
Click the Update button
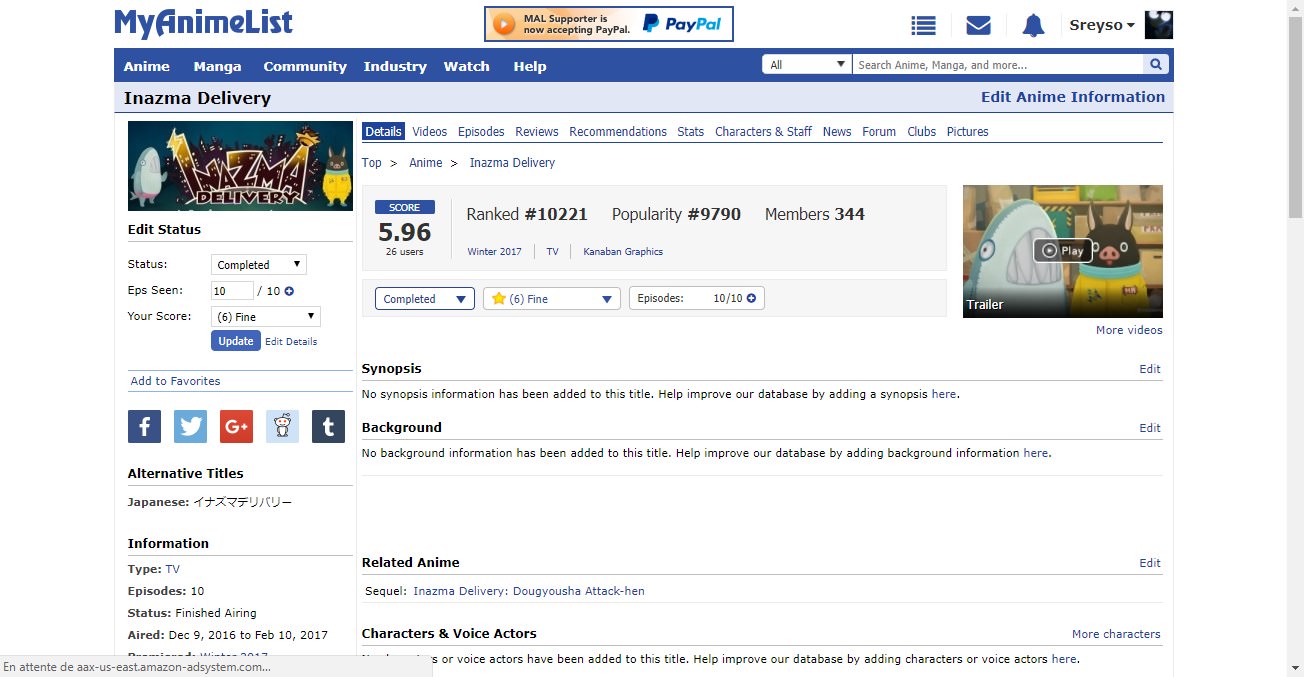click(235, 341)
